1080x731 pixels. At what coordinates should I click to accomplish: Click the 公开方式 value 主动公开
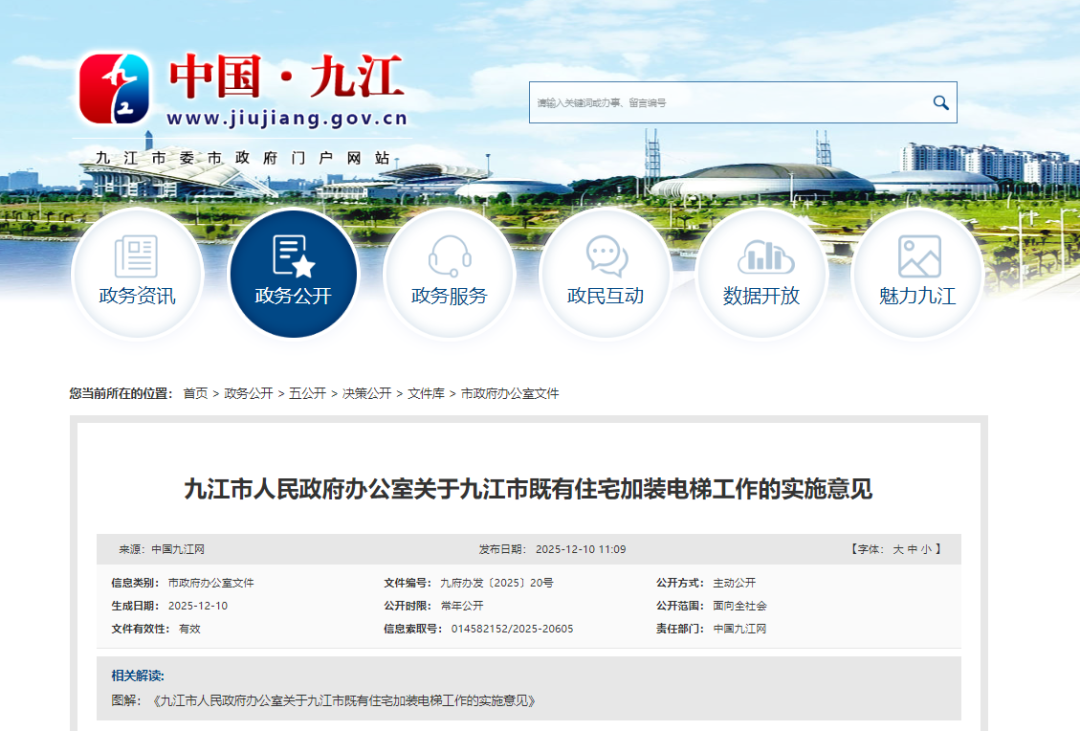734,583
